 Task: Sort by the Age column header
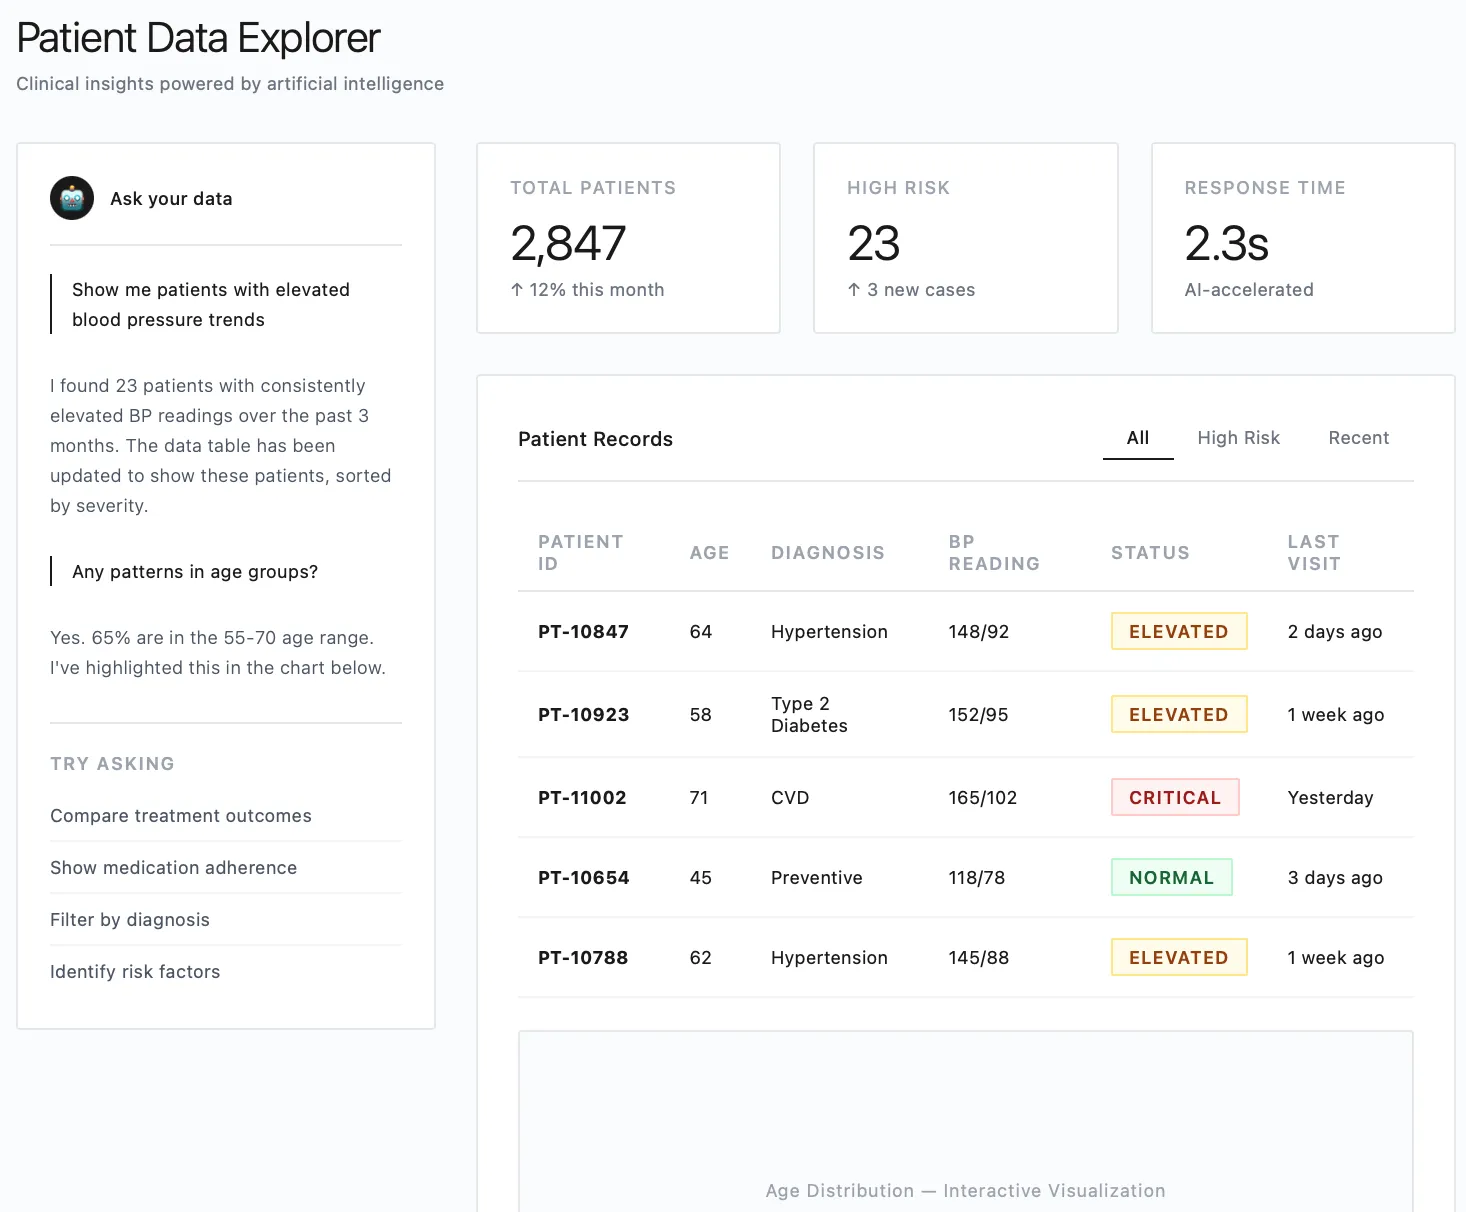pos(709,553)
